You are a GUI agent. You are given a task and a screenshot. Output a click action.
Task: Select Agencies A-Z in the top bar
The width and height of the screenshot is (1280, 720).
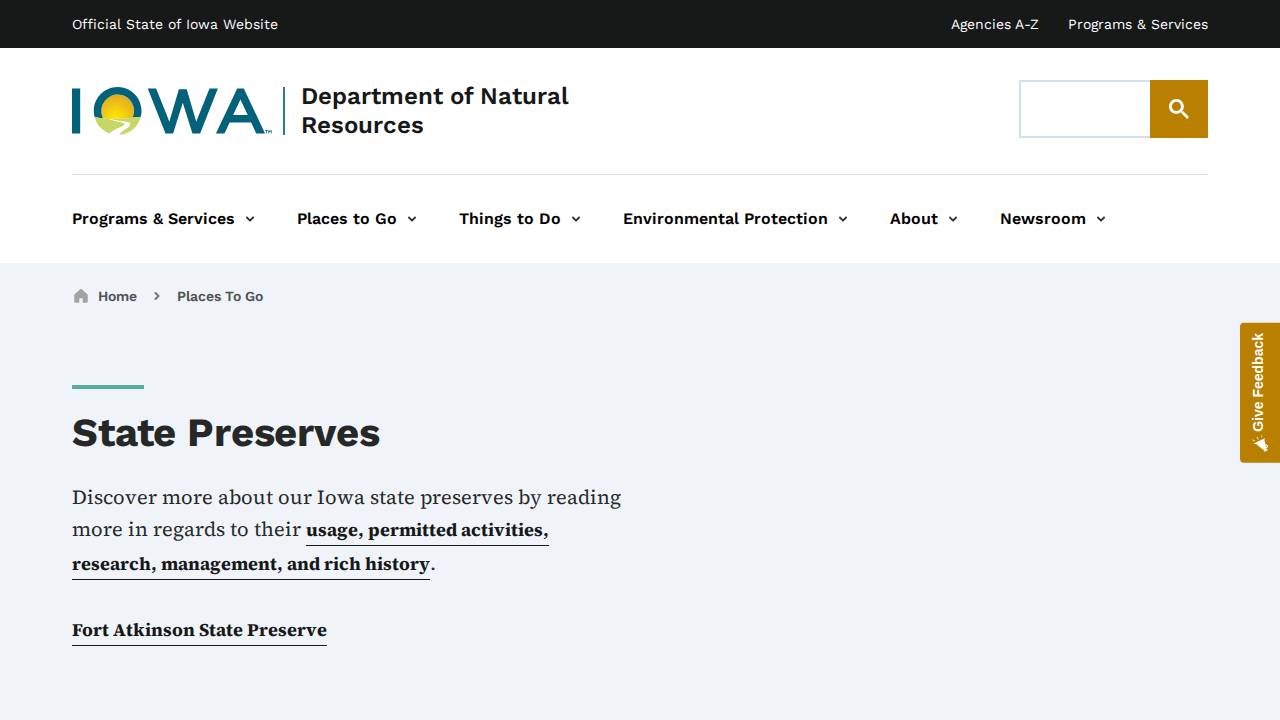click(994, 24)
